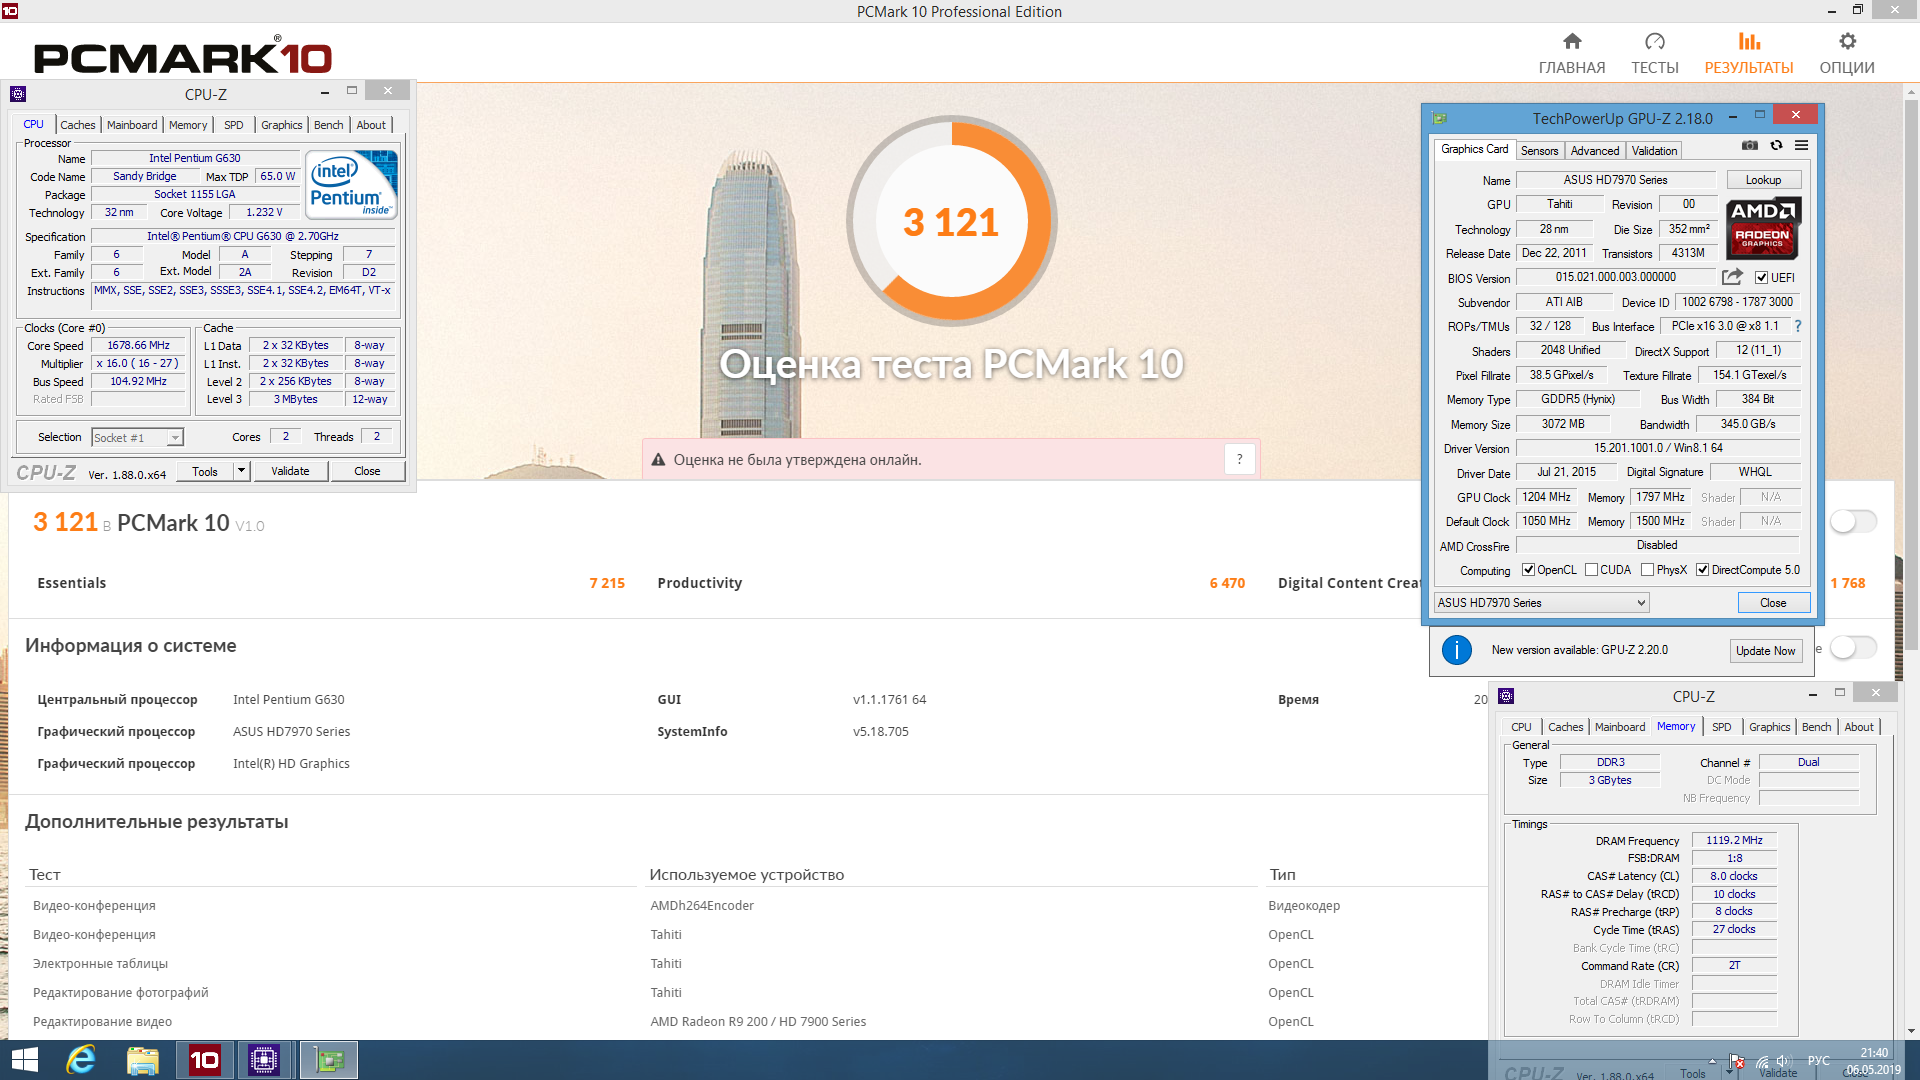Click the PCMark vertical scrollbar thumb
The height and width of the screenshot is (1080, 1920).
coord(1911,375)
